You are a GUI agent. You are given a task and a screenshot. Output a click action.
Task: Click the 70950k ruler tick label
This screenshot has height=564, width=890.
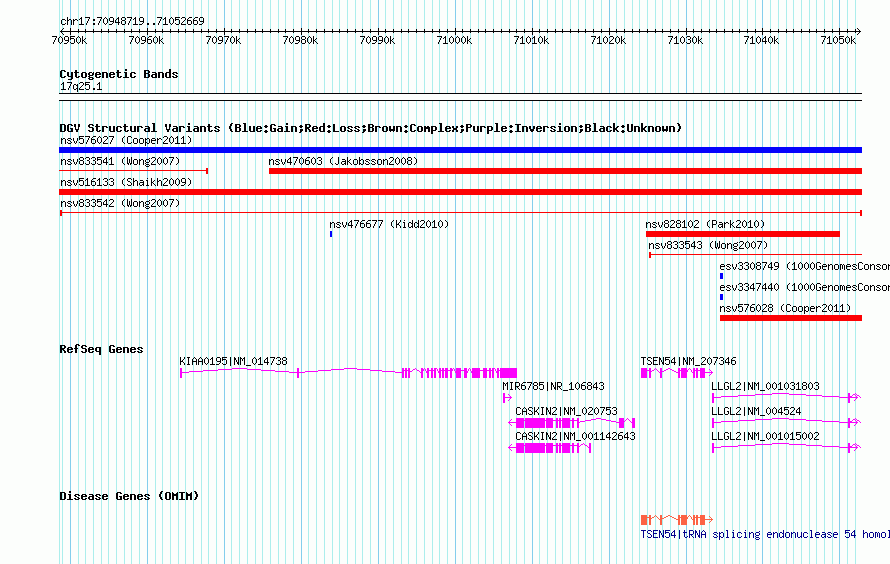point(69,40)
